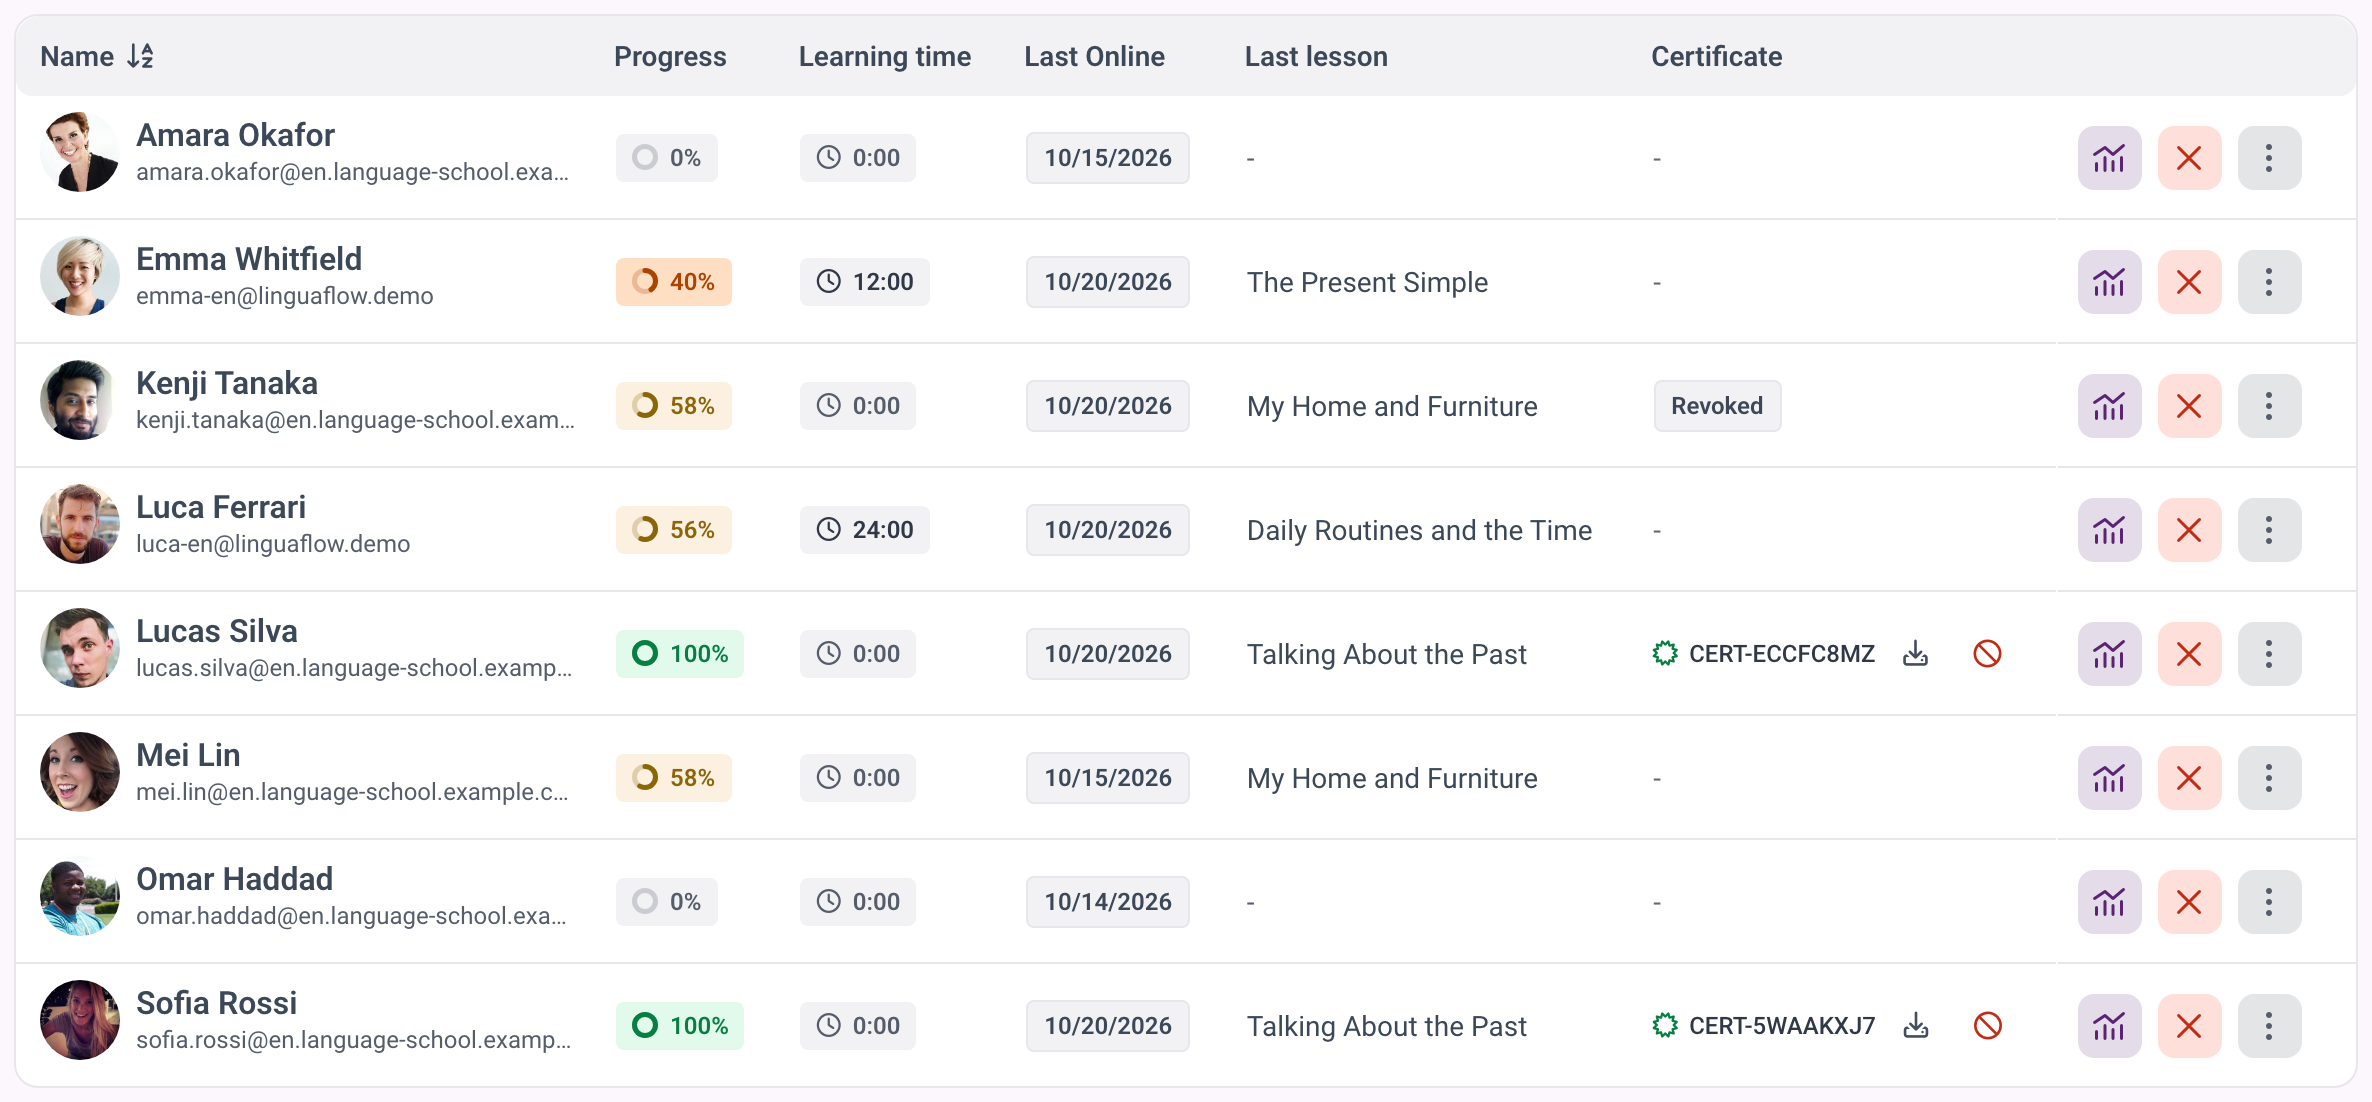The image size is (2372, 1102).
Task: Open kebab menu in Luca Ferrari row
Action: click(2269, 530)
